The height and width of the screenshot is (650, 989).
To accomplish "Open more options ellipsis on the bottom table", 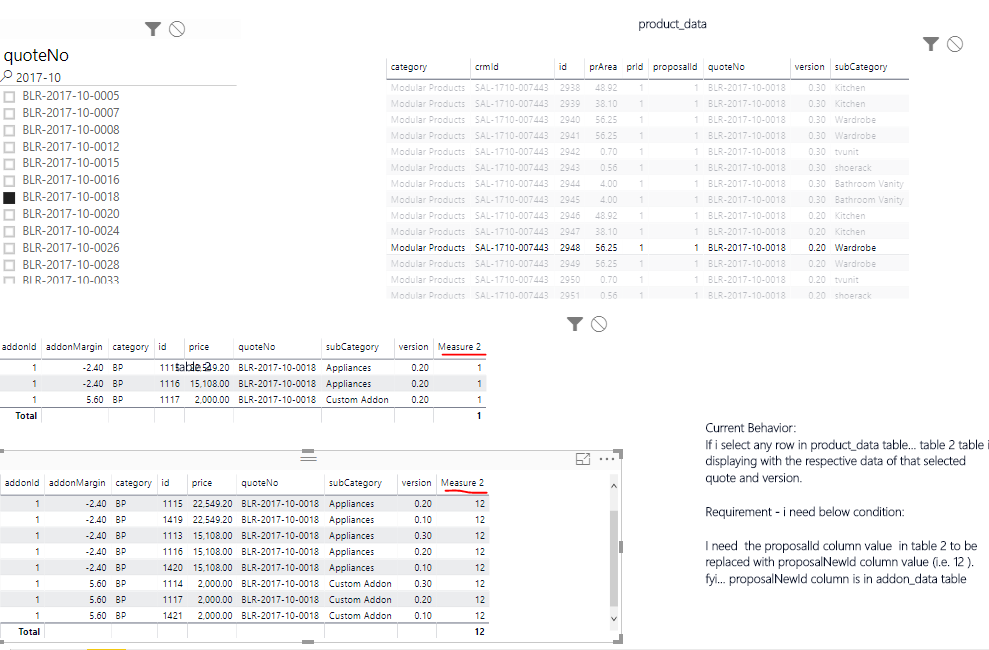I will tap(607, 459).
